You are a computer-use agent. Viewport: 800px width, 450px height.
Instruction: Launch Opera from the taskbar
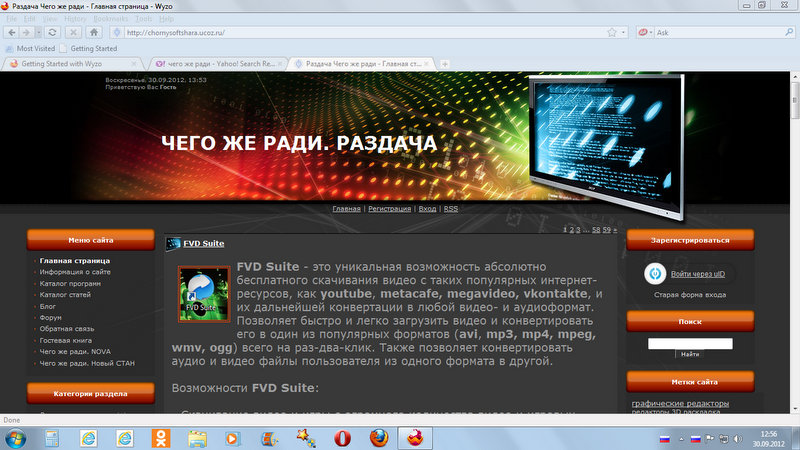pyautogui.click(x=342, y=438)
